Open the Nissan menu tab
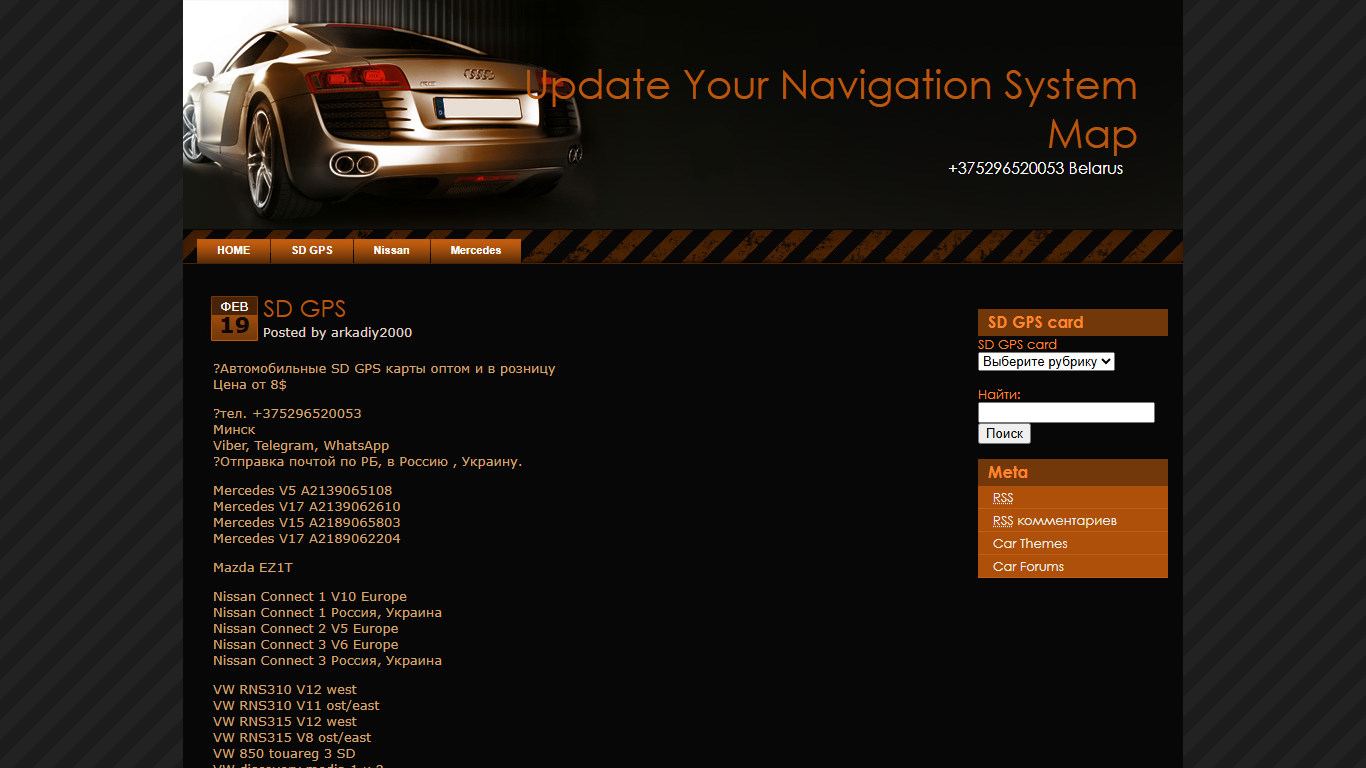 (x=391, y=251)
